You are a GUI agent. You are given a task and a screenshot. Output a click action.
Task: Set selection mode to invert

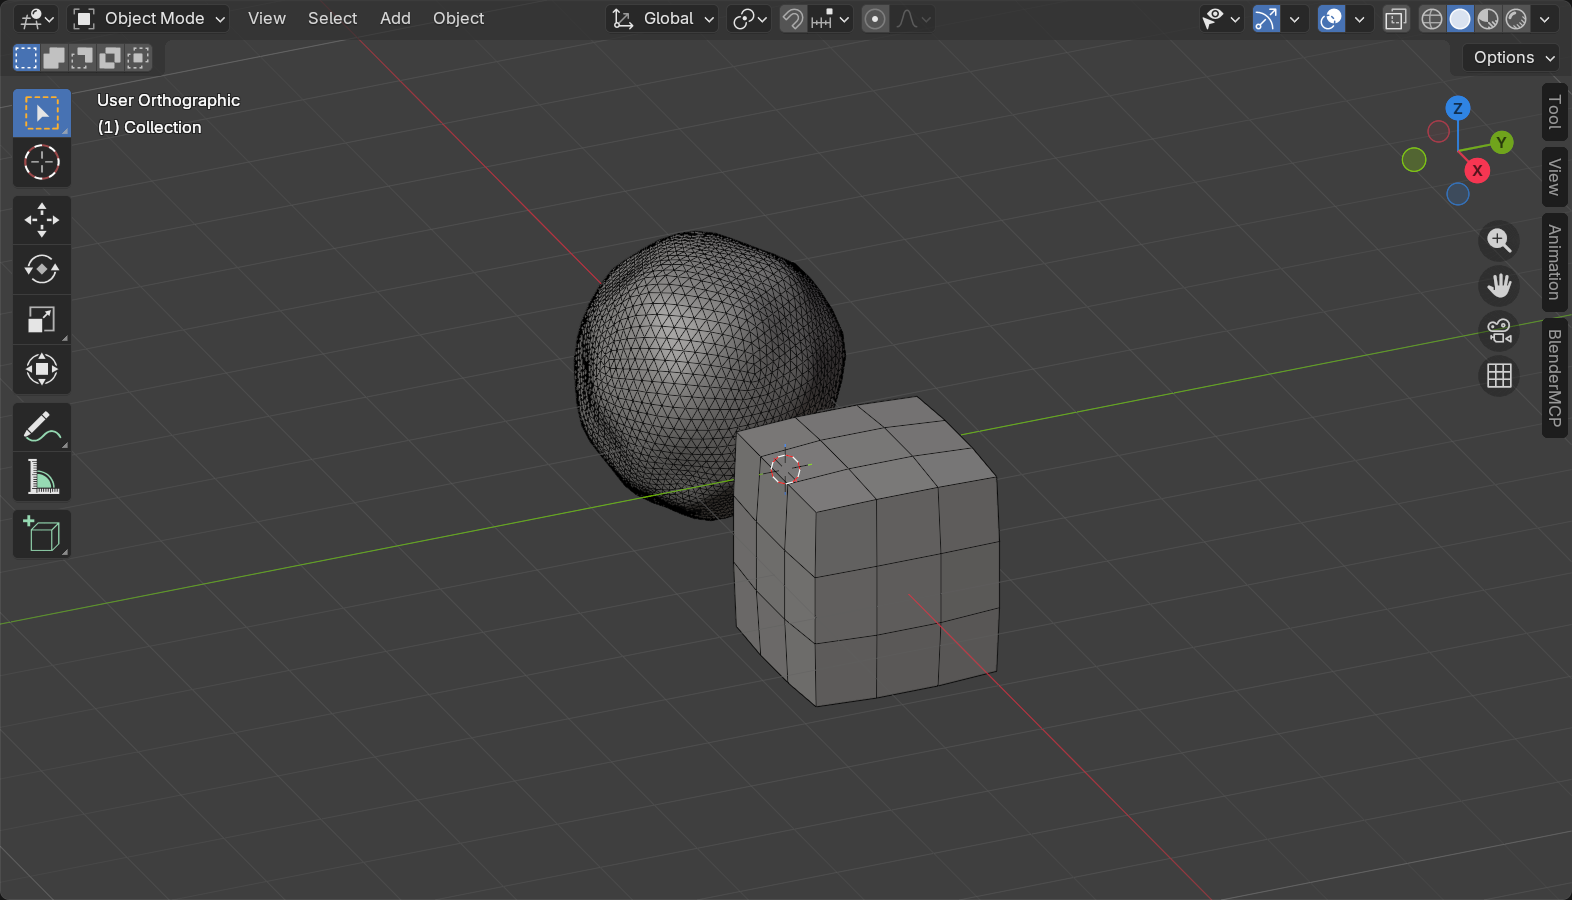click(x=110, y=58)
